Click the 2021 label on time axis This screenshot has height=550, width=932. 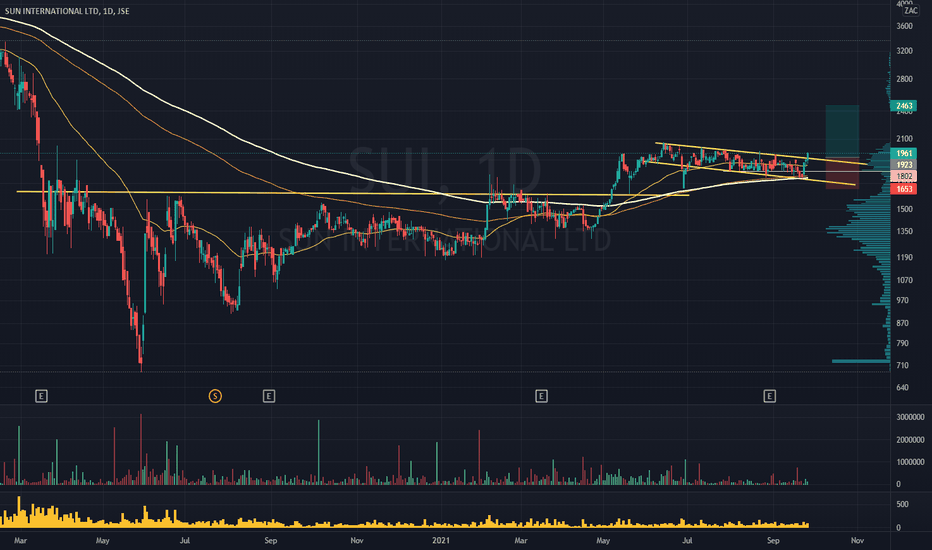click(441, 540)
